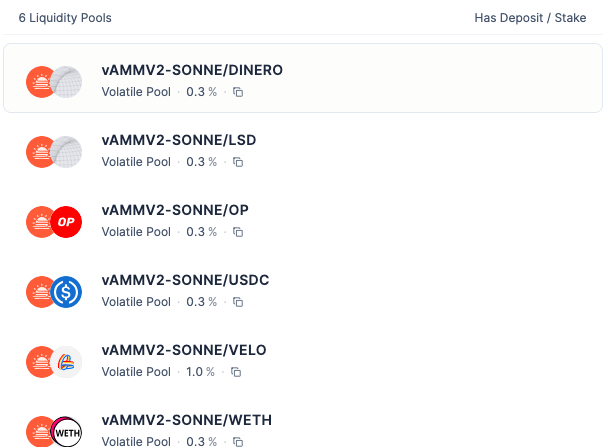Copy the vAMMV2-SONNE/LSD pool address

(238, 162)
